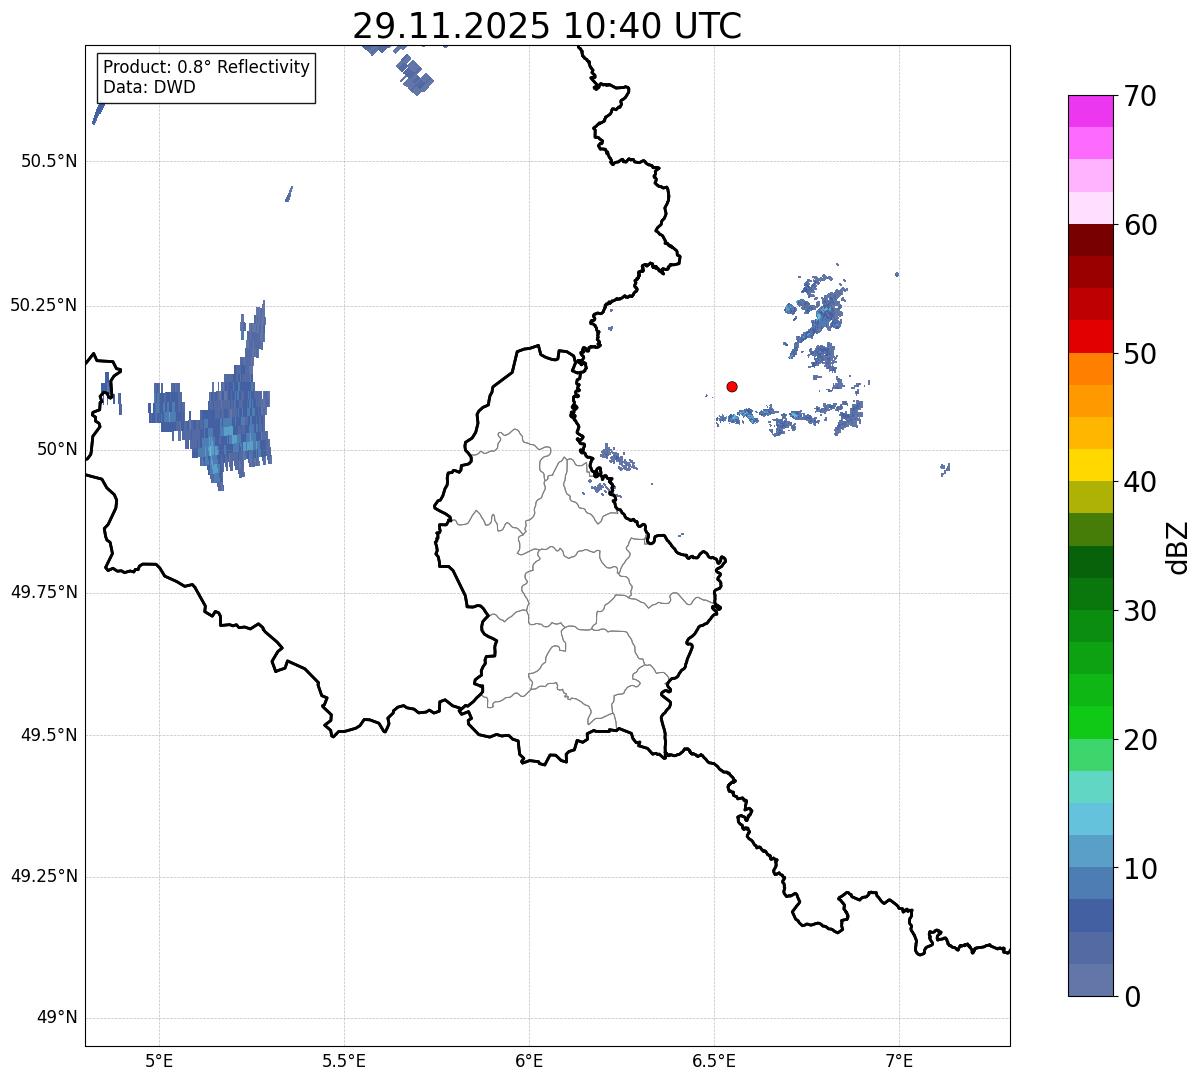Click the 50°N latitude label

[x=58, y=449]
